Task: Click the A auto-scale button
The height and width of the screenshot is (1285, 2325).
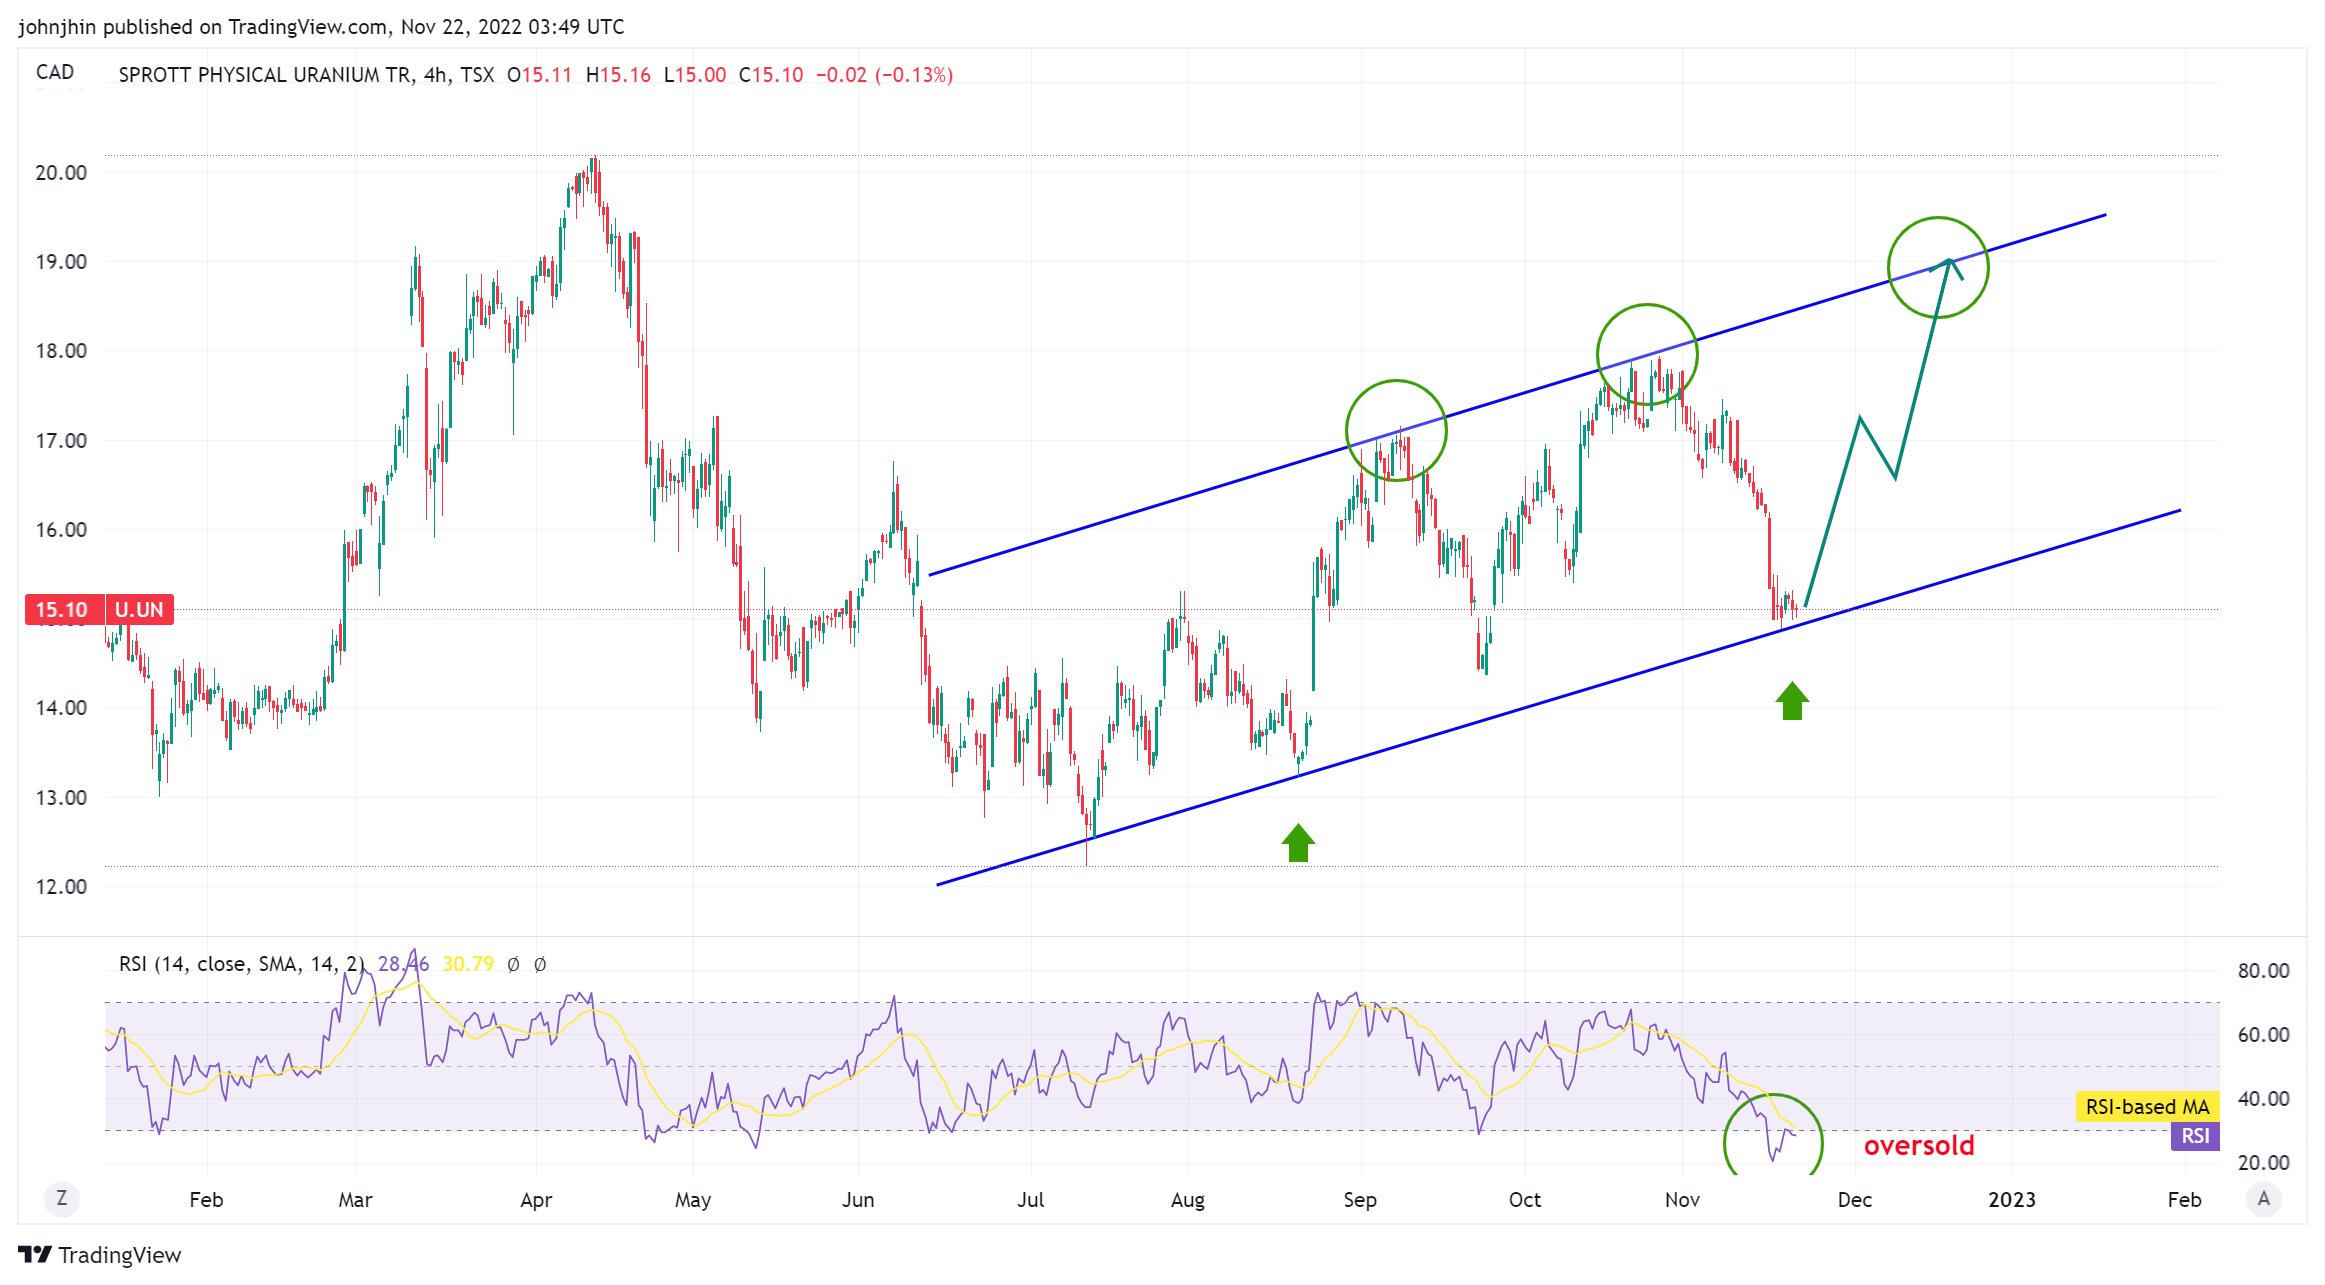Action: click(x=2263, y=1198)
